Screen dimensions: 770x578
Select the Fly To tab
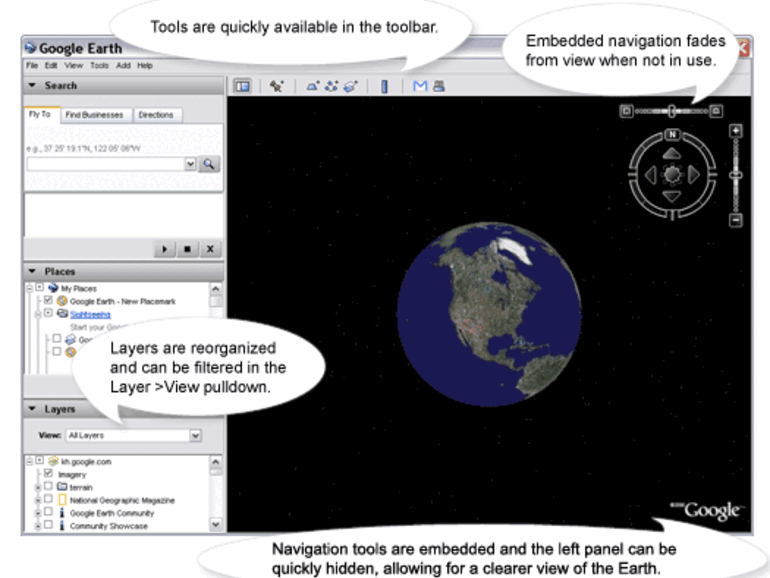pyautogui.click(x=40, y=114)
